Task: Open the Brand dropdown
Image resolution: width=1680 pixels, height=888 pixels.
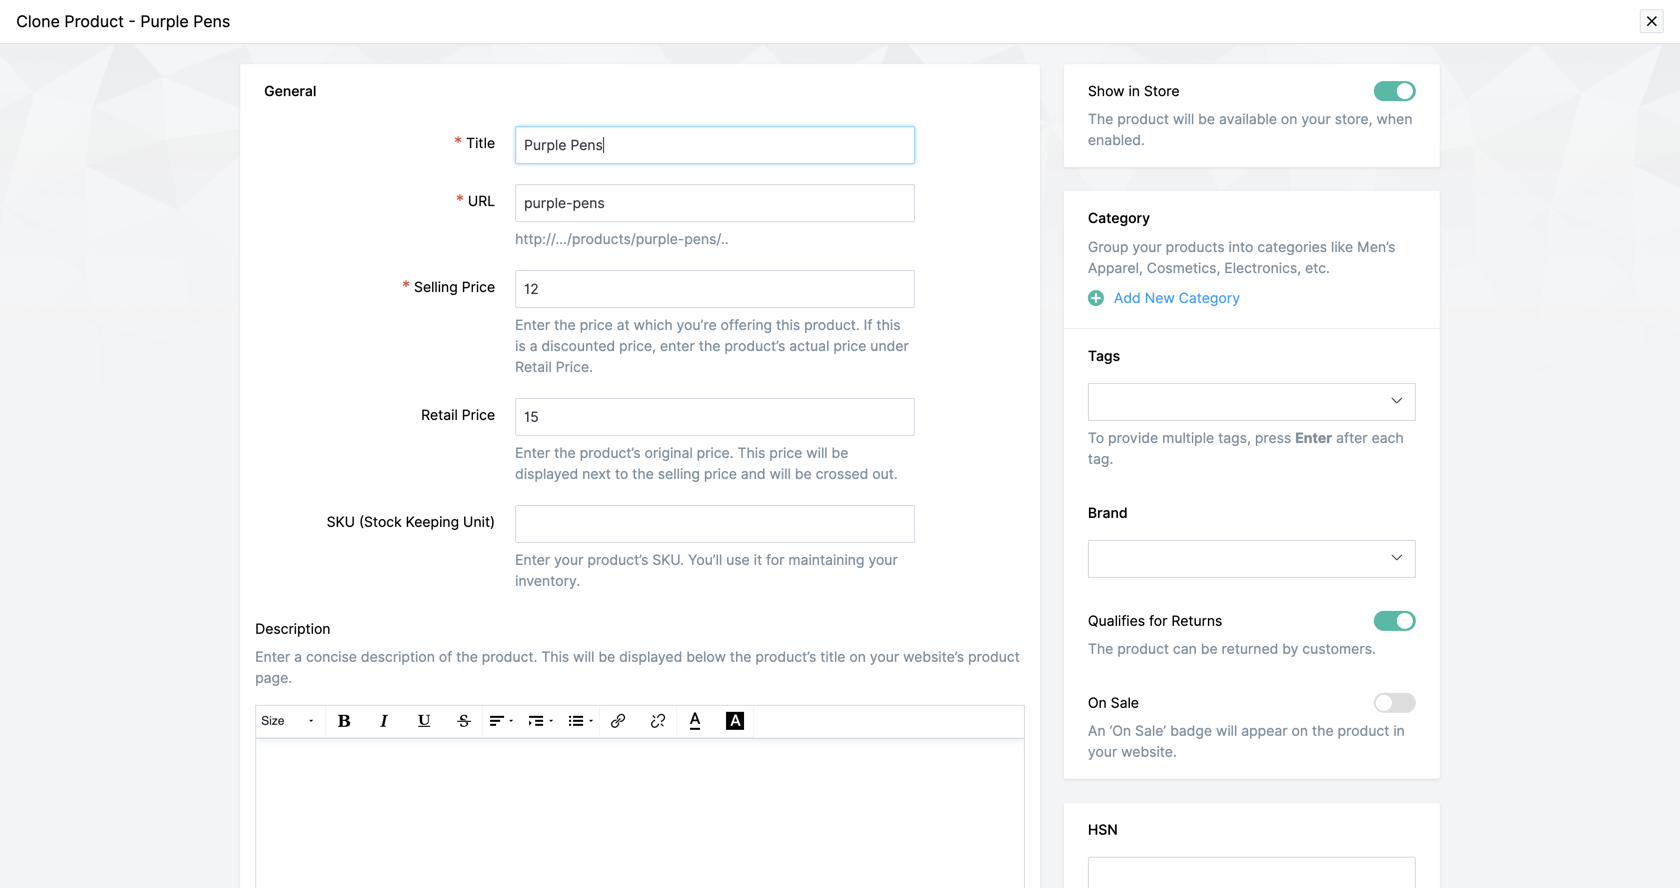Action: pyautogui.click(x=1251, y=558)
